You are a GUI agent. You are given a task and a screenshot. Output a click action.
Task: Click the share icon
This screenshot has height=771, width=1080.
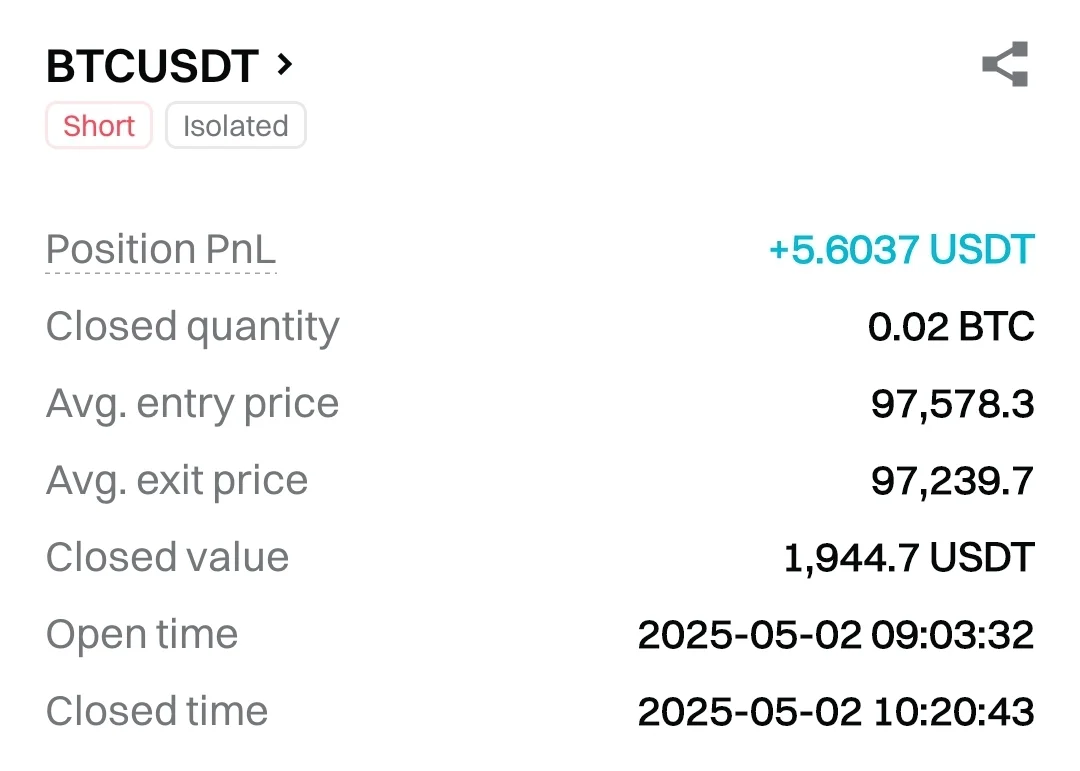[x=1005, y=65]
